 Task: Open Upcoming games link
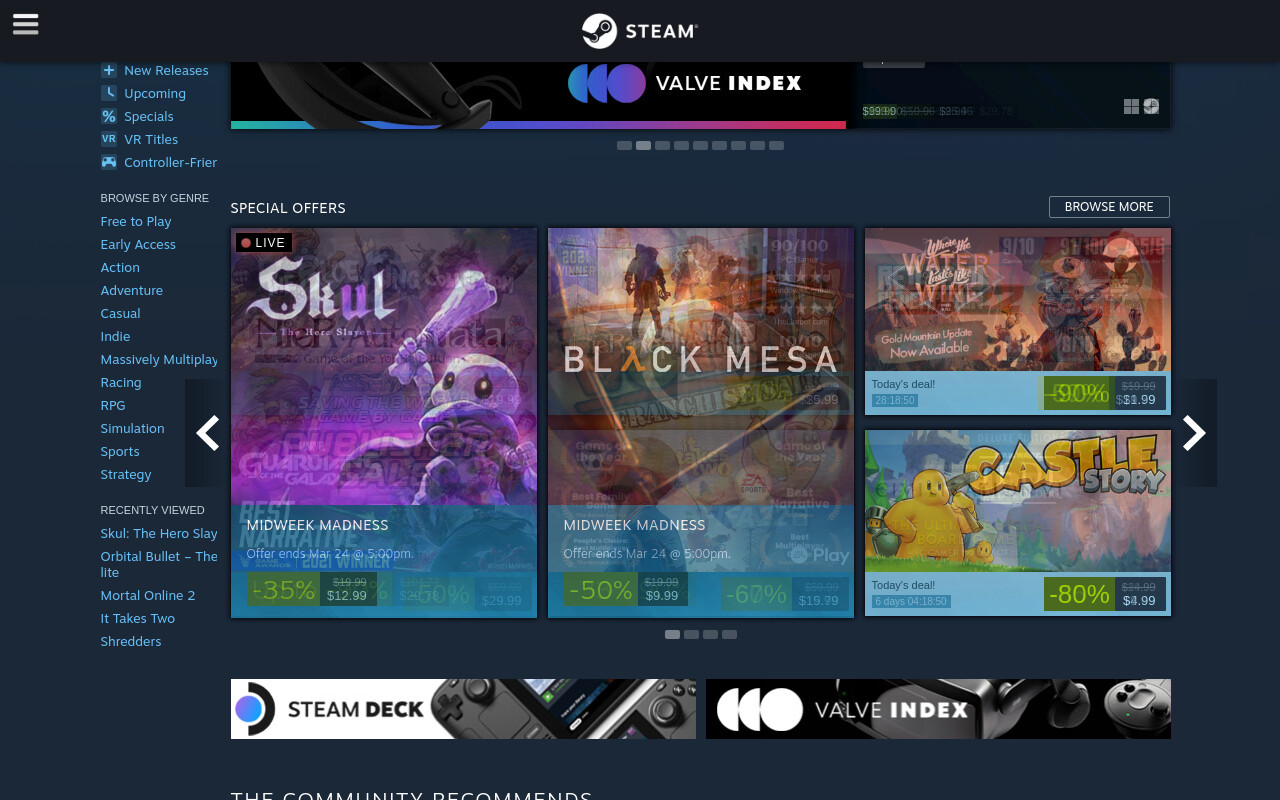[155, 93]
